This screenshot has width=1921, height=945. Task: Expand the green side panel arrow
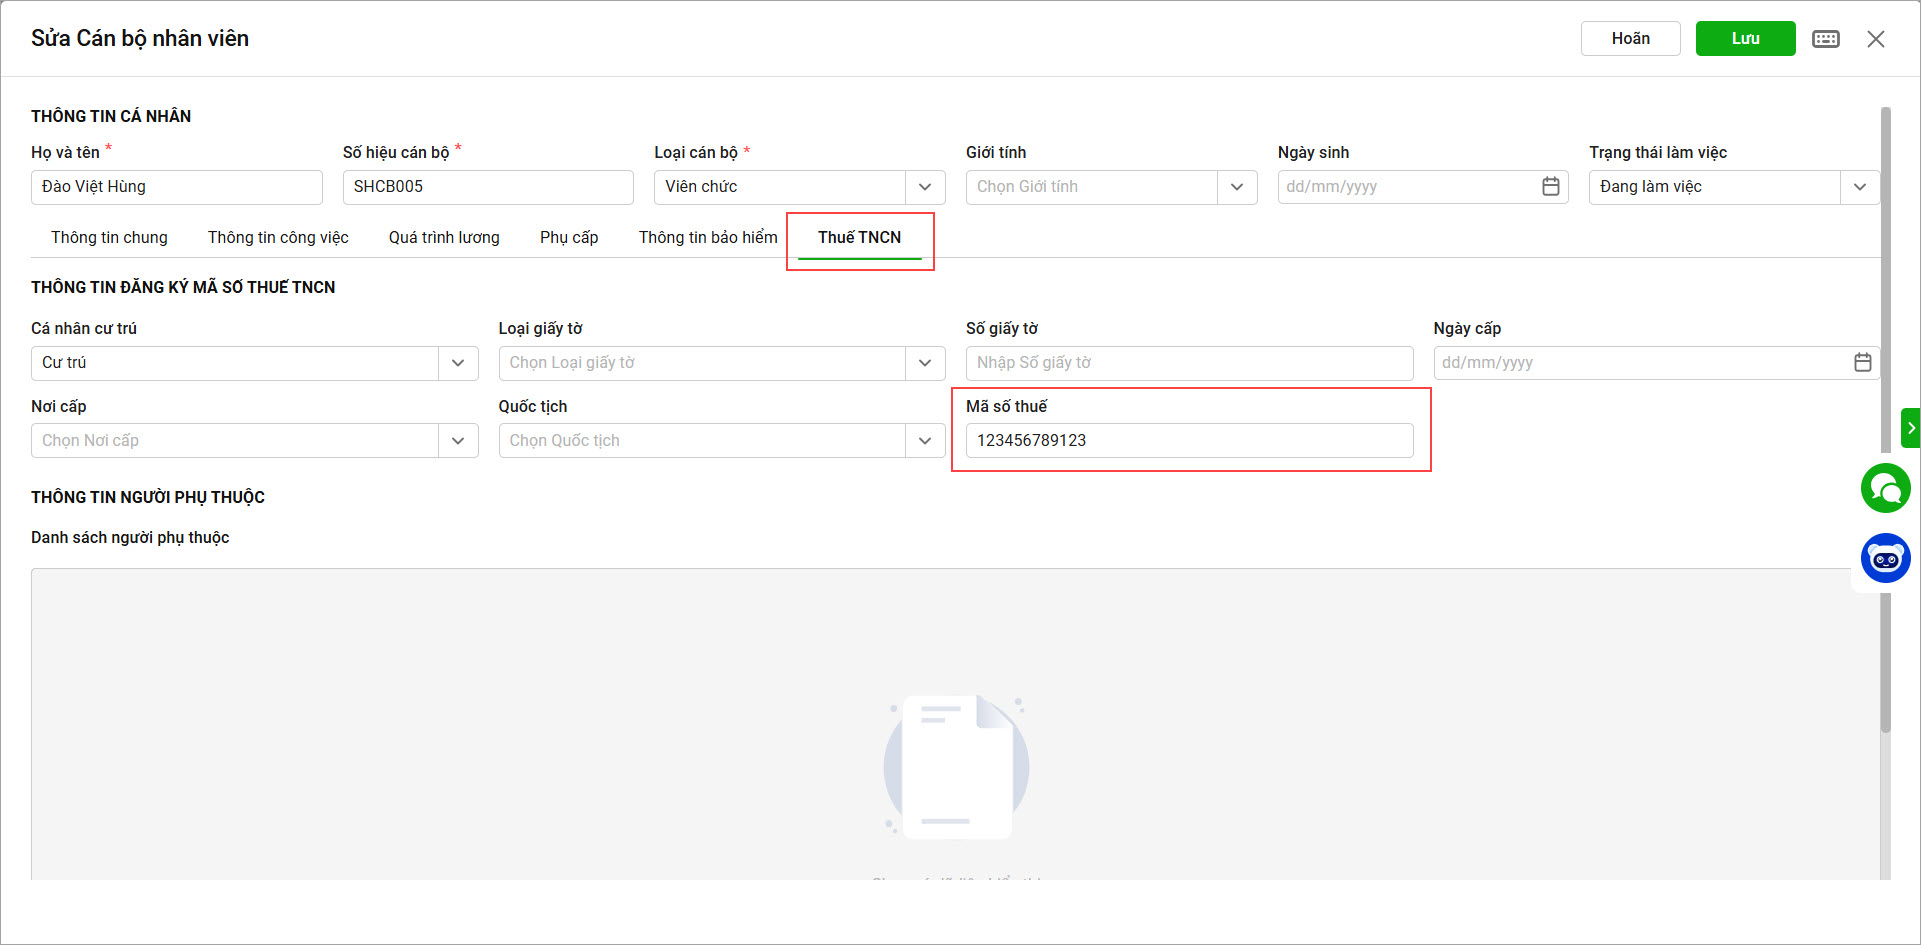point(1910,428)
